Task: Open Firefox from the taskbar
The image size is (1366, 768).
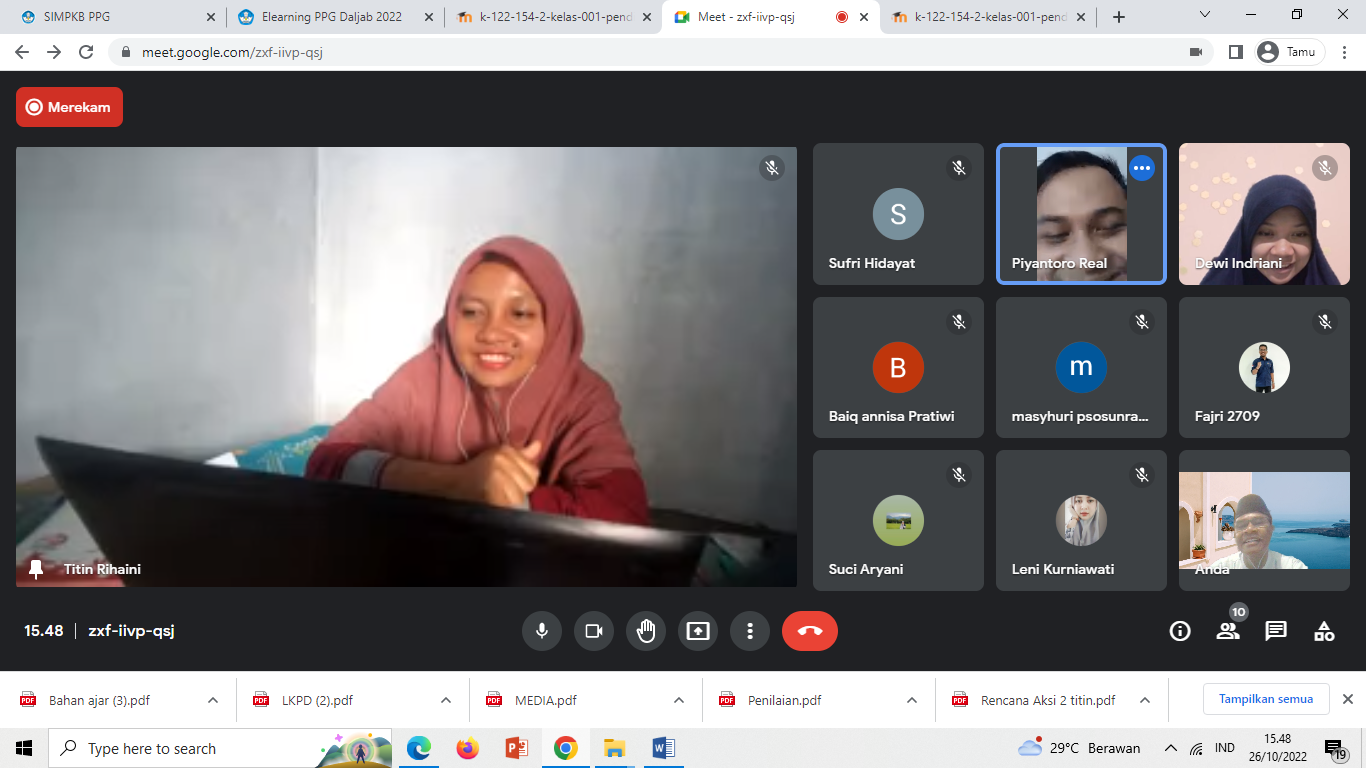Action: tap(467, 748)
